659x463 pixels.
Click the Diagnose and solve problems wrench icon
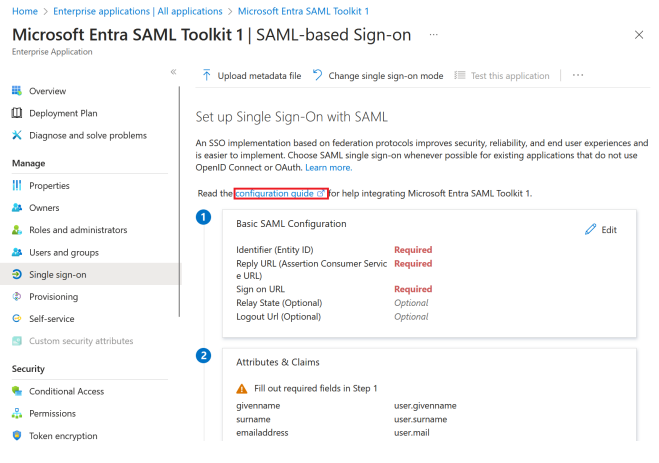[x=17, y=135]
